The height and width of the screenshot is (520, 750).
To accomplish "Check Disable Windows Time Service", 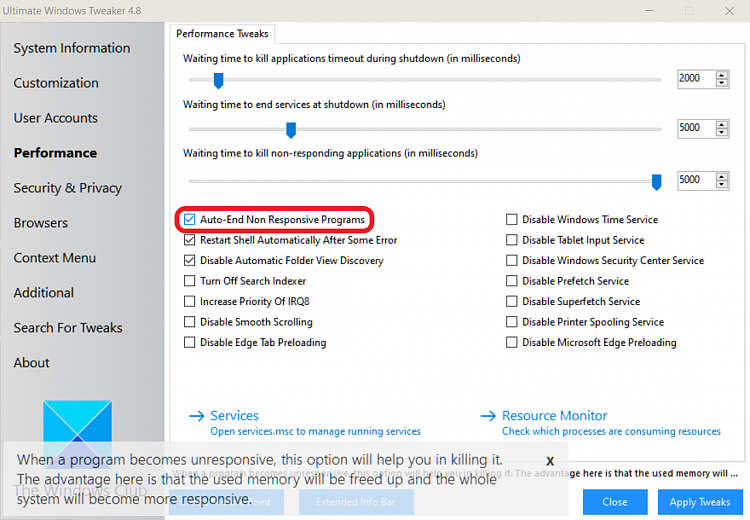I will tap(512, 220).
